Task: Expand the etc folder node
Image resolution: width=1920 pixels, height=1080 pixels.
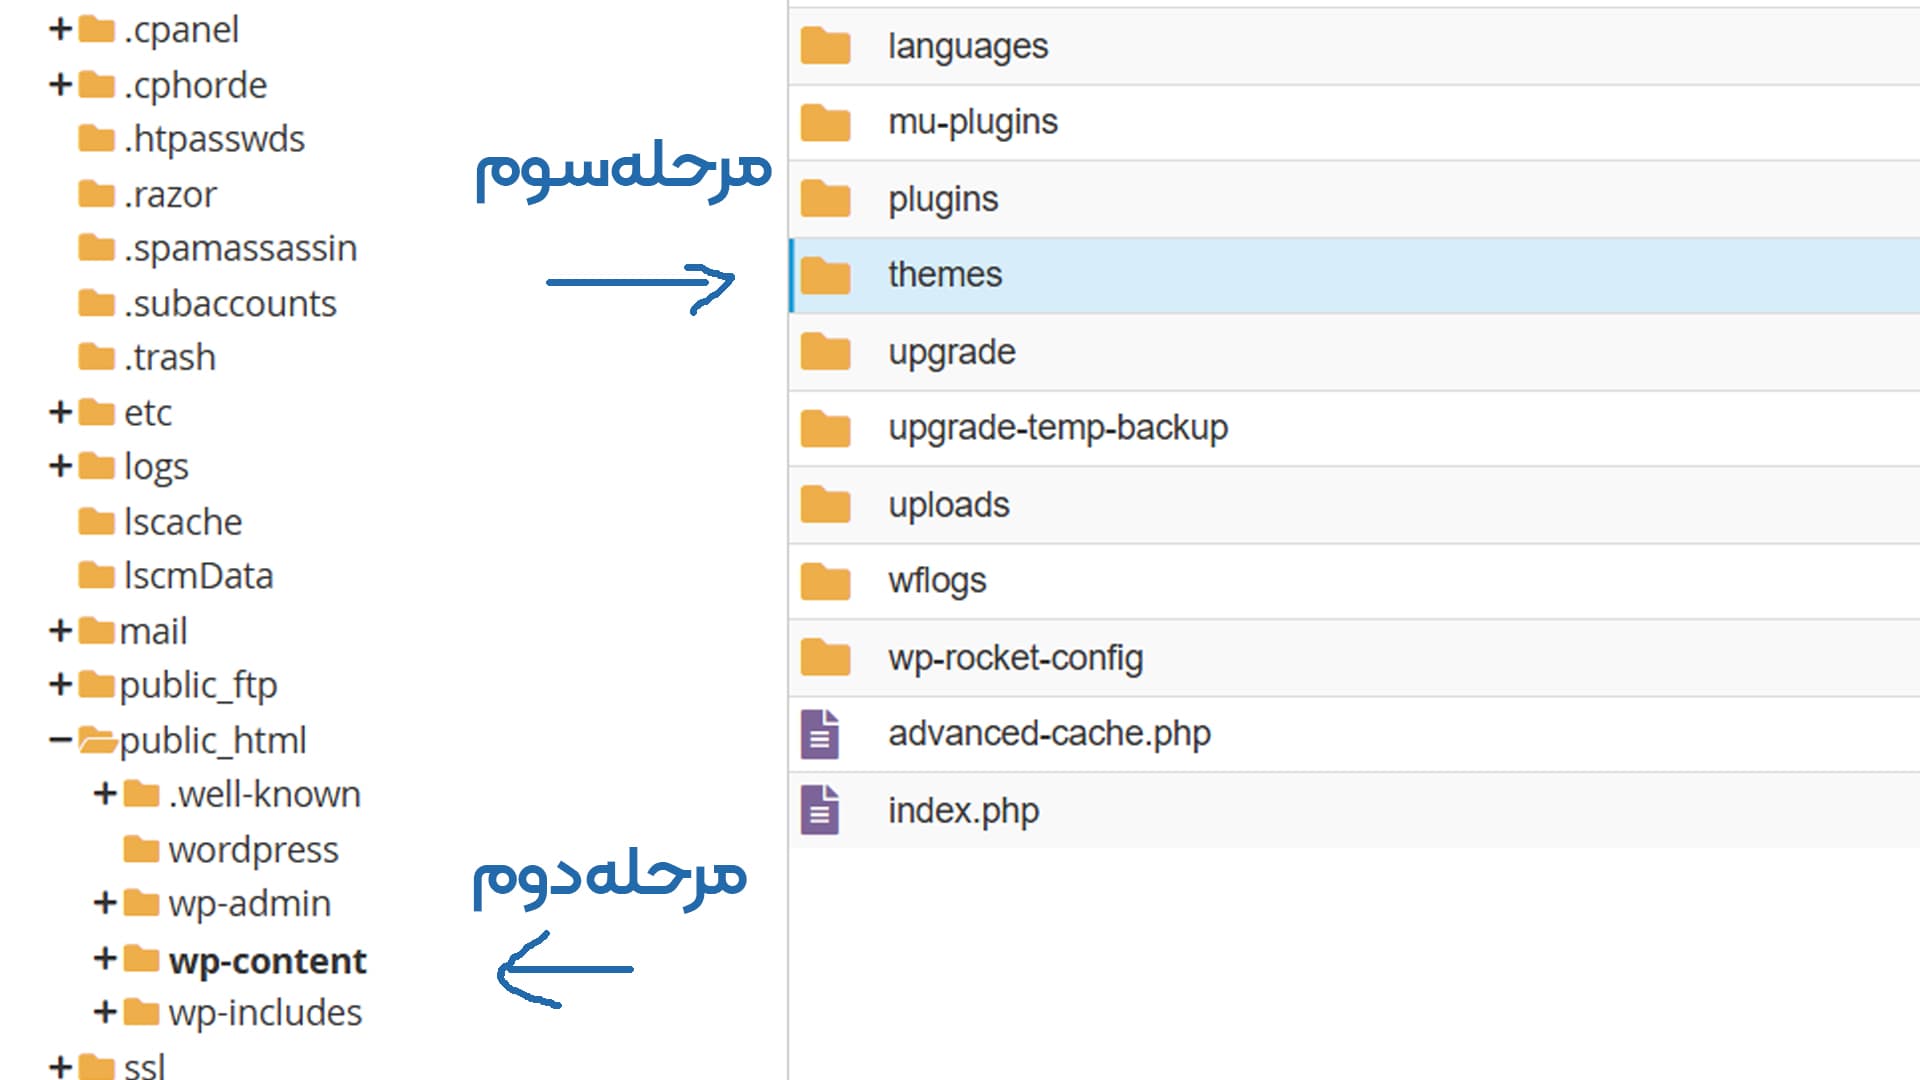Action: click(x=60, y=412)
